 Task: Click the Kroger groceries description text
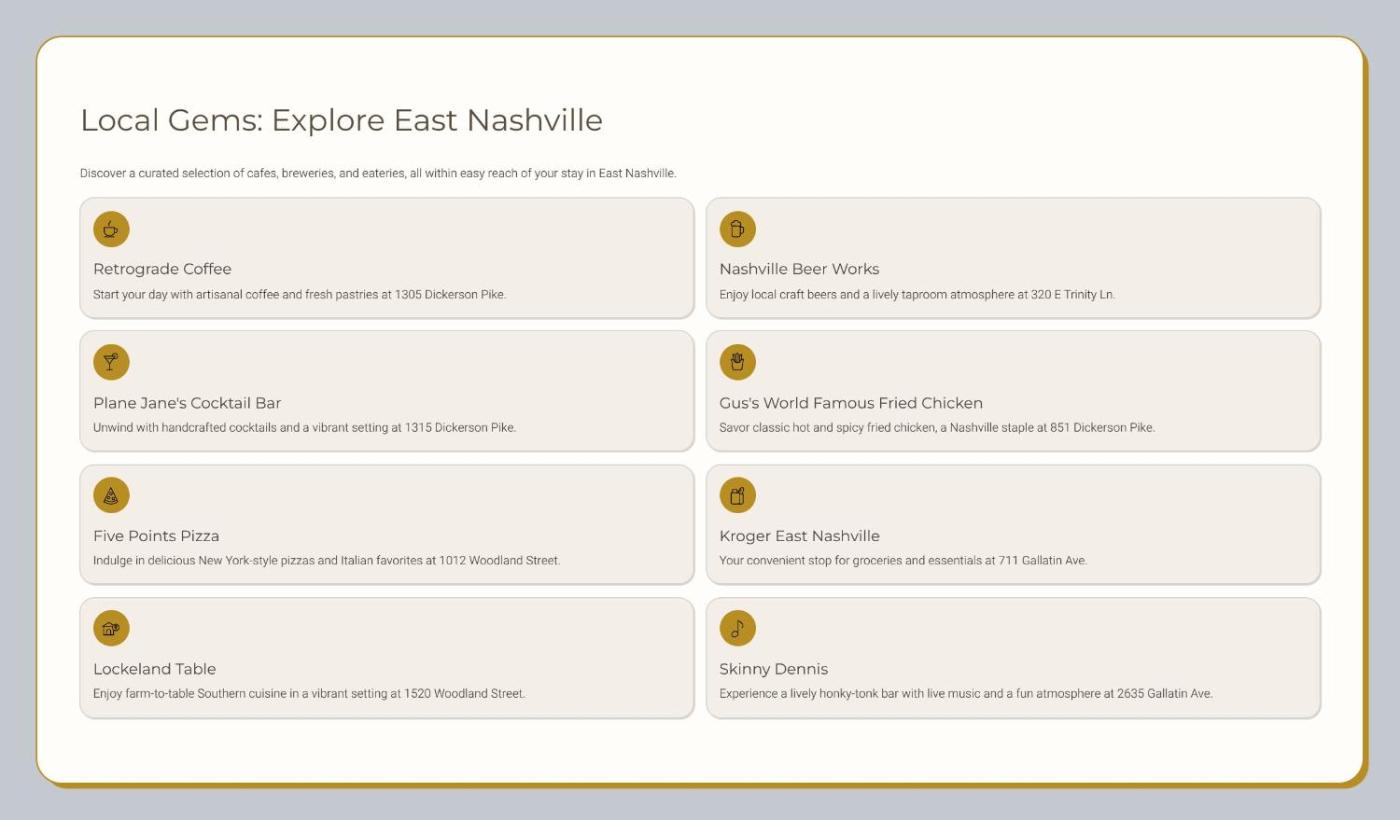click(902, 561)
